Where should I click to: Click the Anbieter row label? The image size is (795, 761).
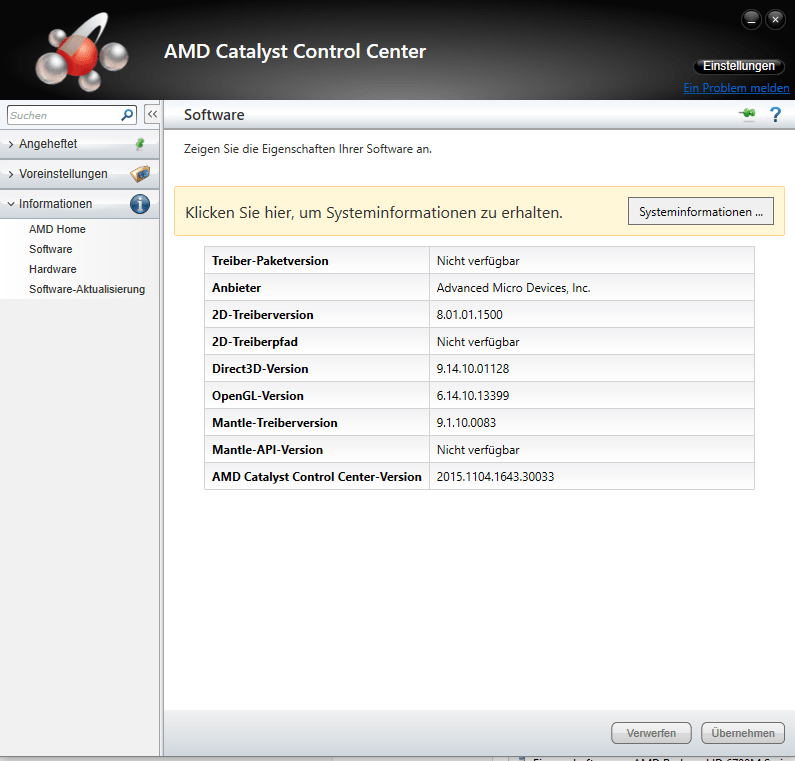pyautogui.click(x=236, y=288)
